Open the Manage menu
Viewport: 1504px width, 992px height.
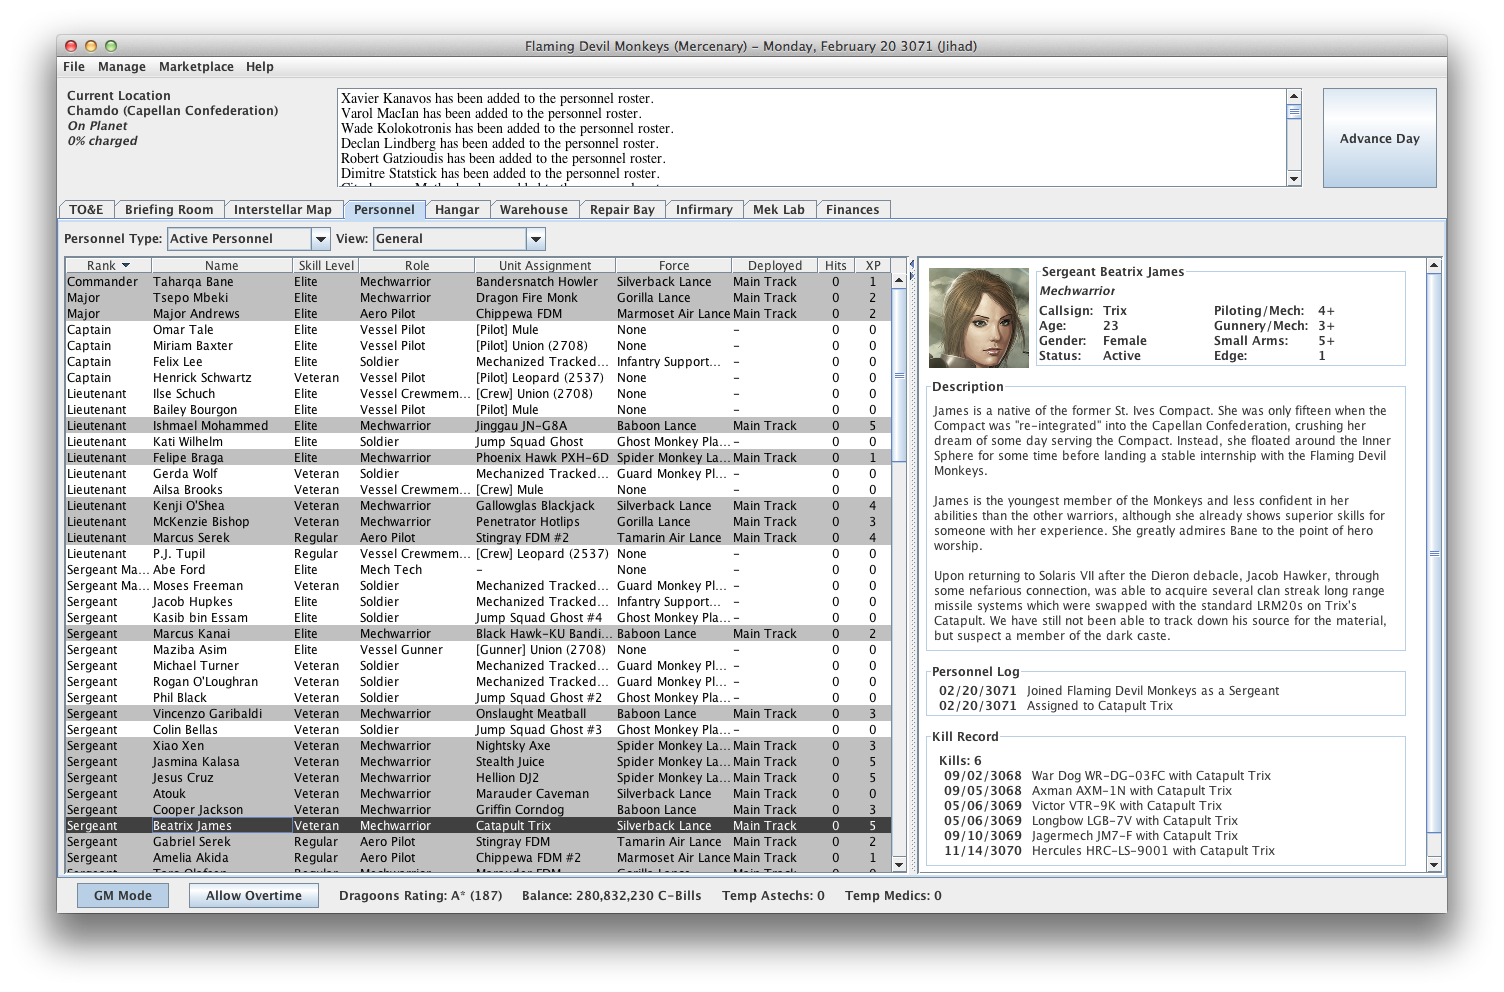(x=122, y=67)
